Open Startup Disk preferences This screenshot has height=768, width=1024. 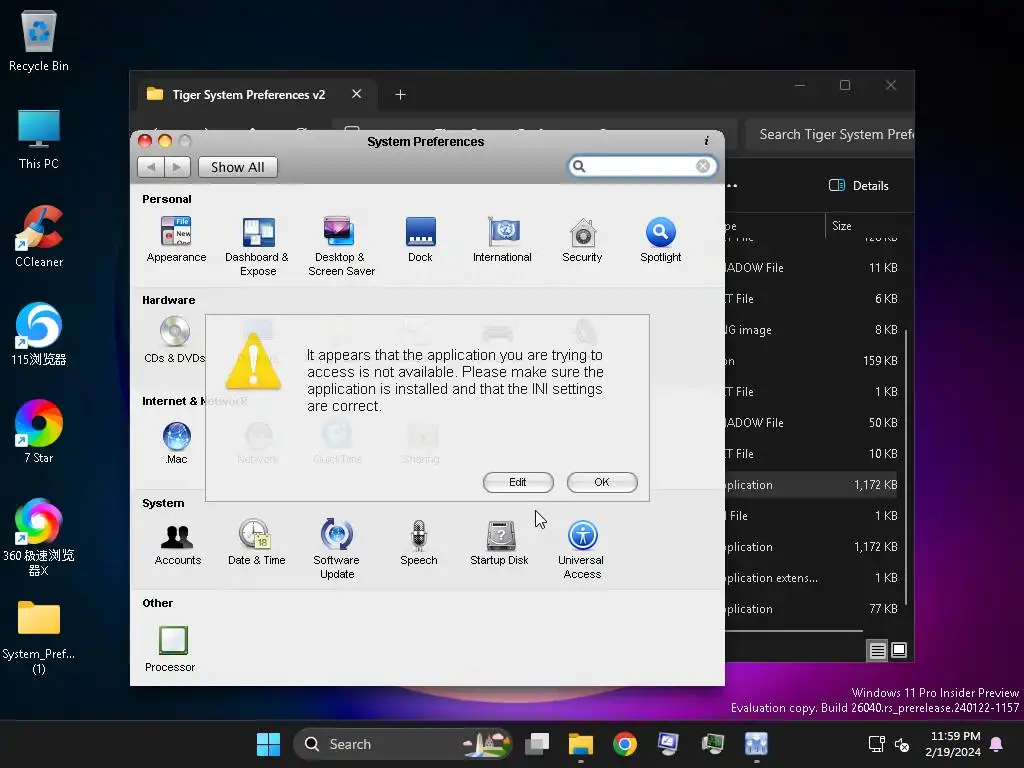500,542
